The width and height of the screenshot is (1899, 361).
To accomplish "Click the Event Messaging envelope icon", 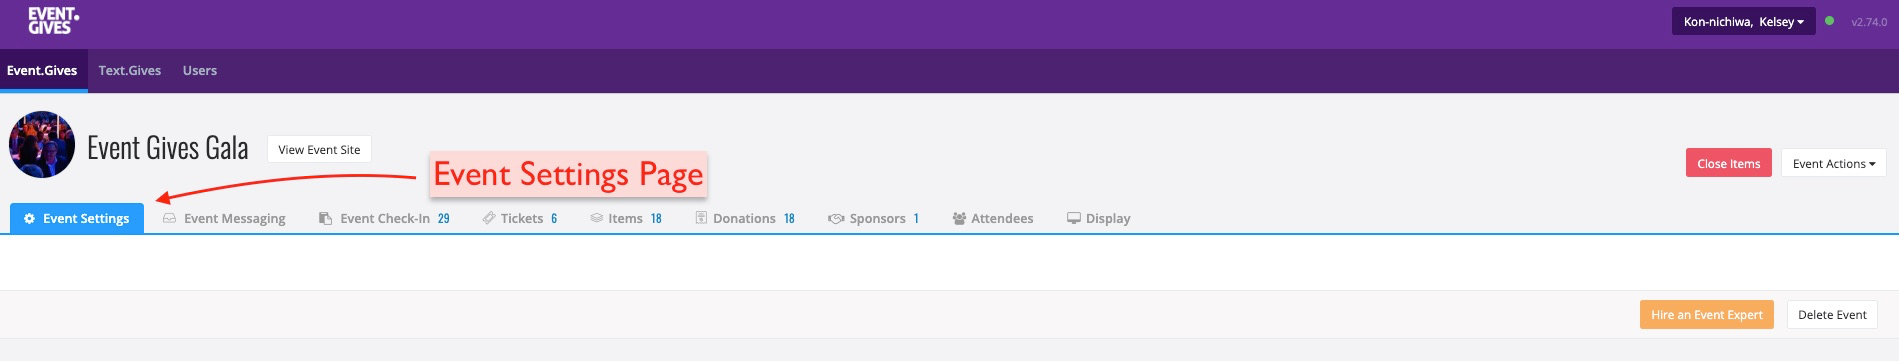I will [170, 218].
